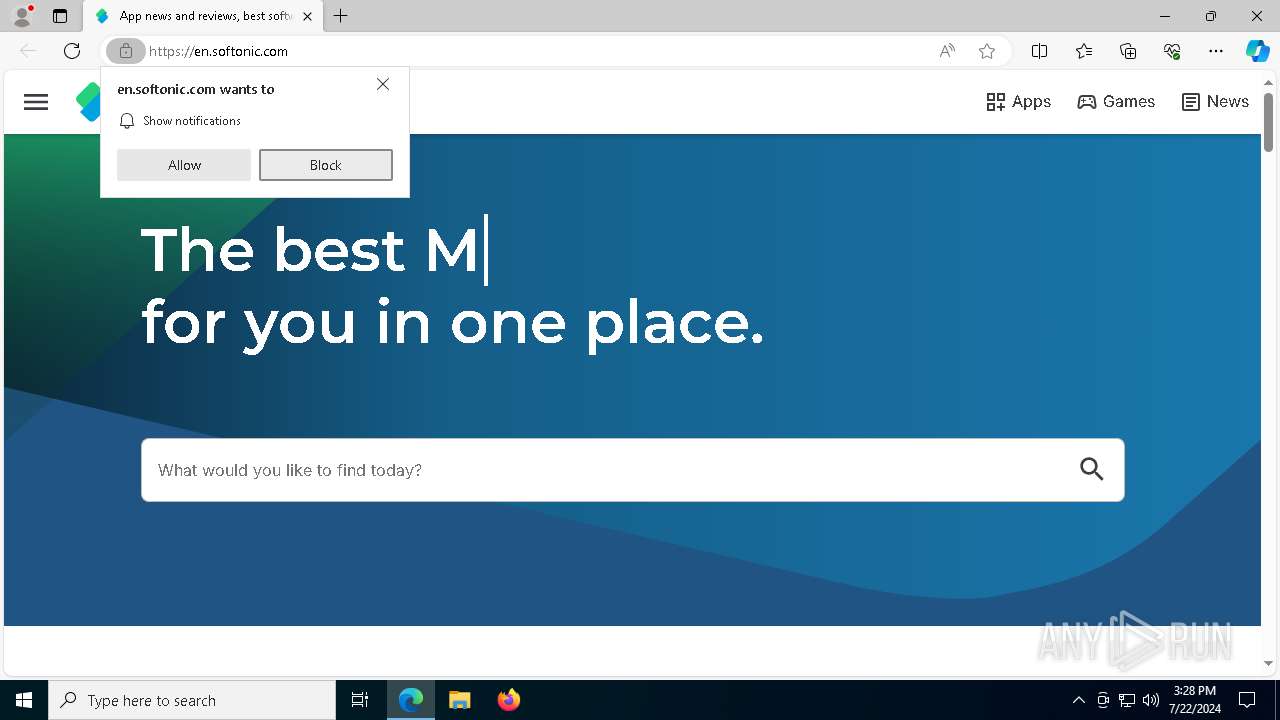Open the Windows Start menu
Image resolution: width=1280 pixels, height=720 pixels.
24,700
